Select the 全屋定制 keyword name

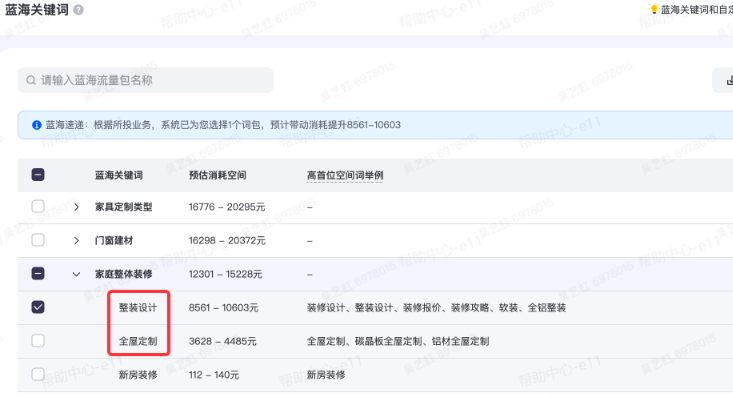pos(138,341)
